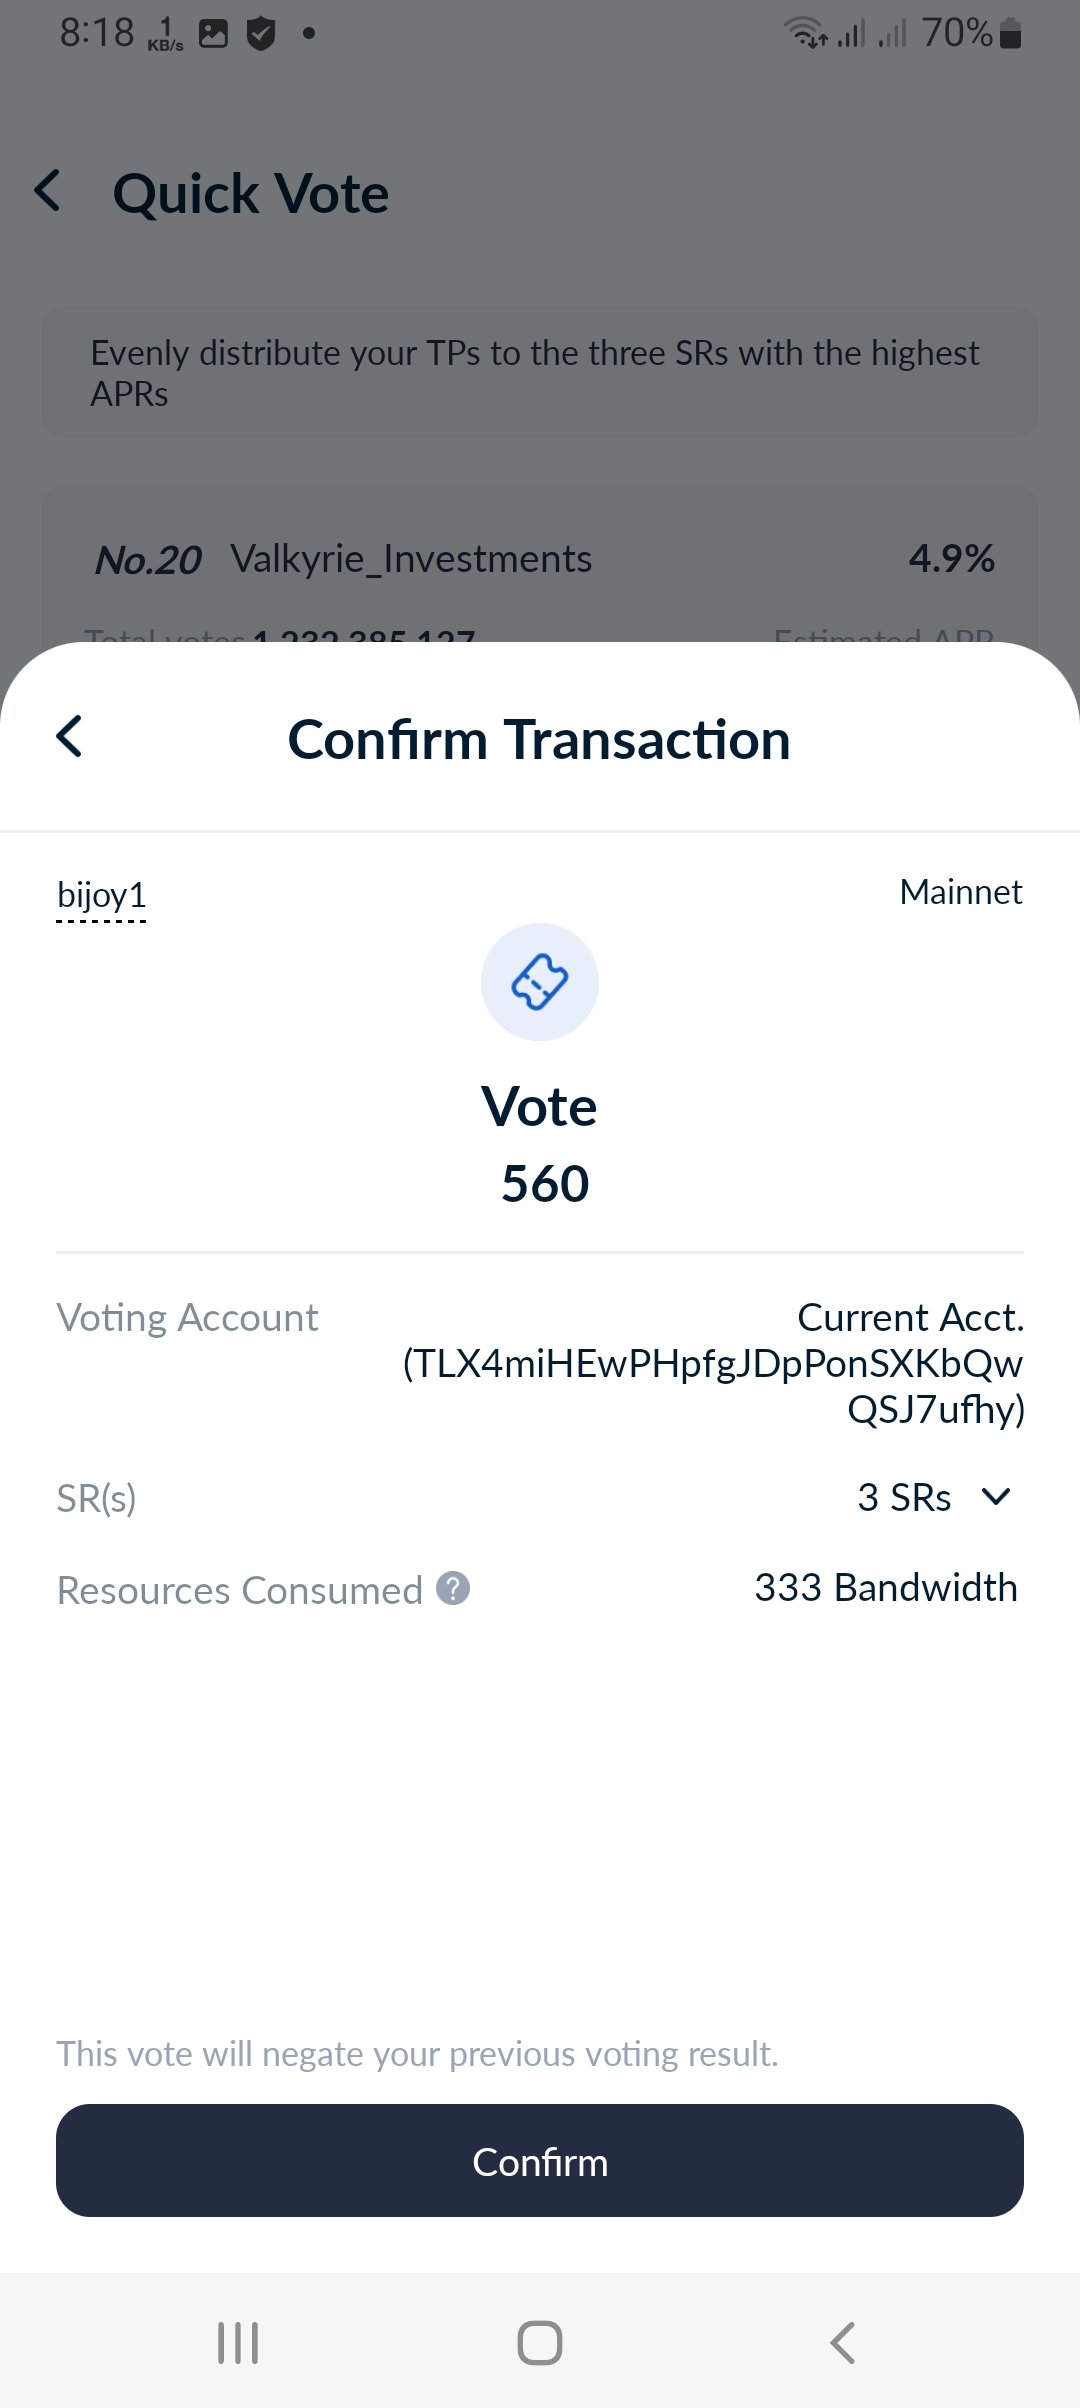The height and width of the screenshot is (2408, 1080).
Task: Tap Android back navigation arrow
Action: 843,2342
